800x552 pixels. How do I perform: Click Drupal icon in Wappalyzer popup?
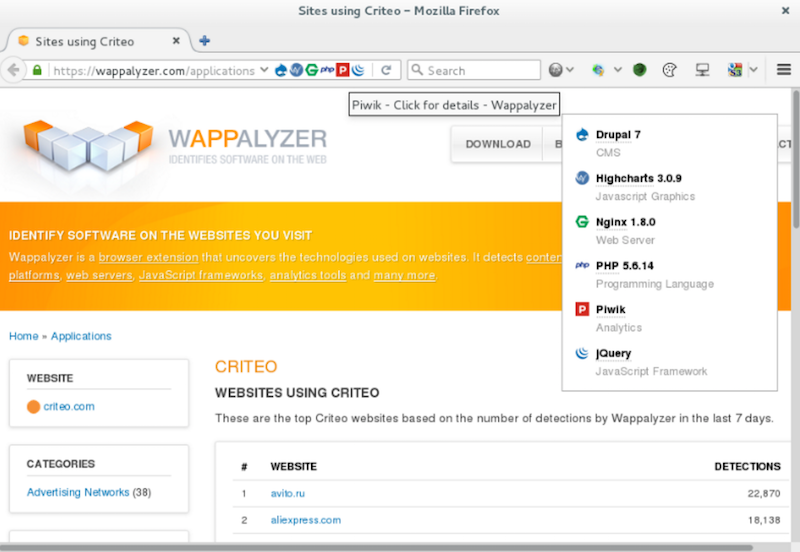click(582, 135)
